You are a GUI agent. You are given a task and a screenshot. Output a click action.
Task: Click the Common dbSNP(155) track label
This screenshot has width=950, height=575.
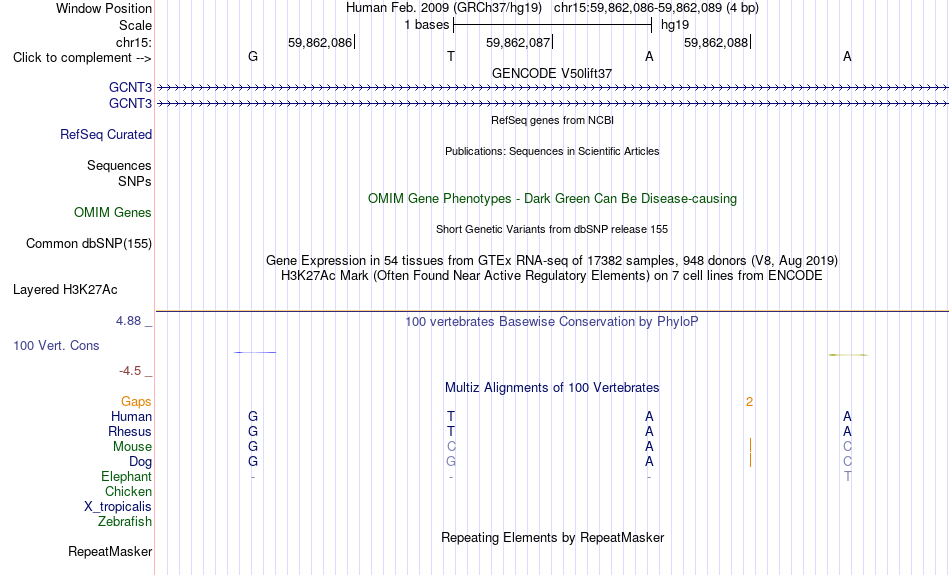point(89,244)
